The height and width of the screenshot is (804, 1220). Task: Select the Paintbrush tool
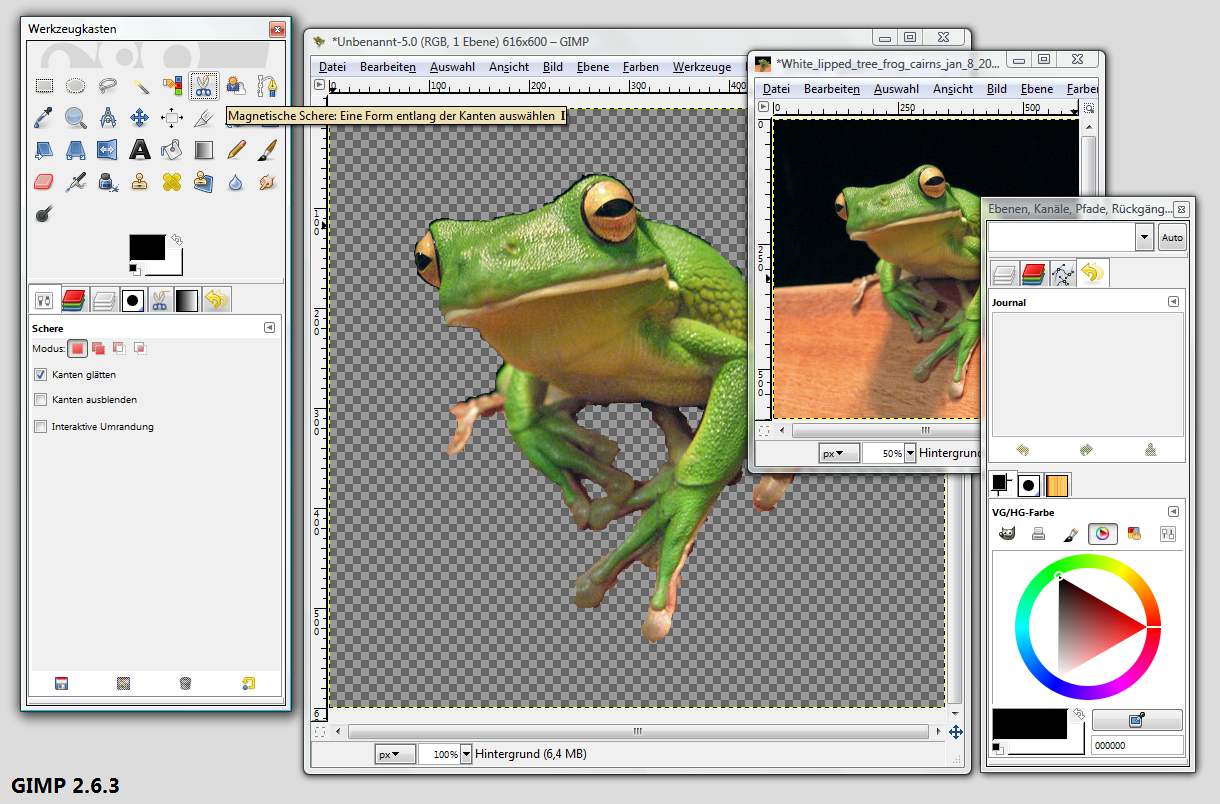tap(267, 150)
